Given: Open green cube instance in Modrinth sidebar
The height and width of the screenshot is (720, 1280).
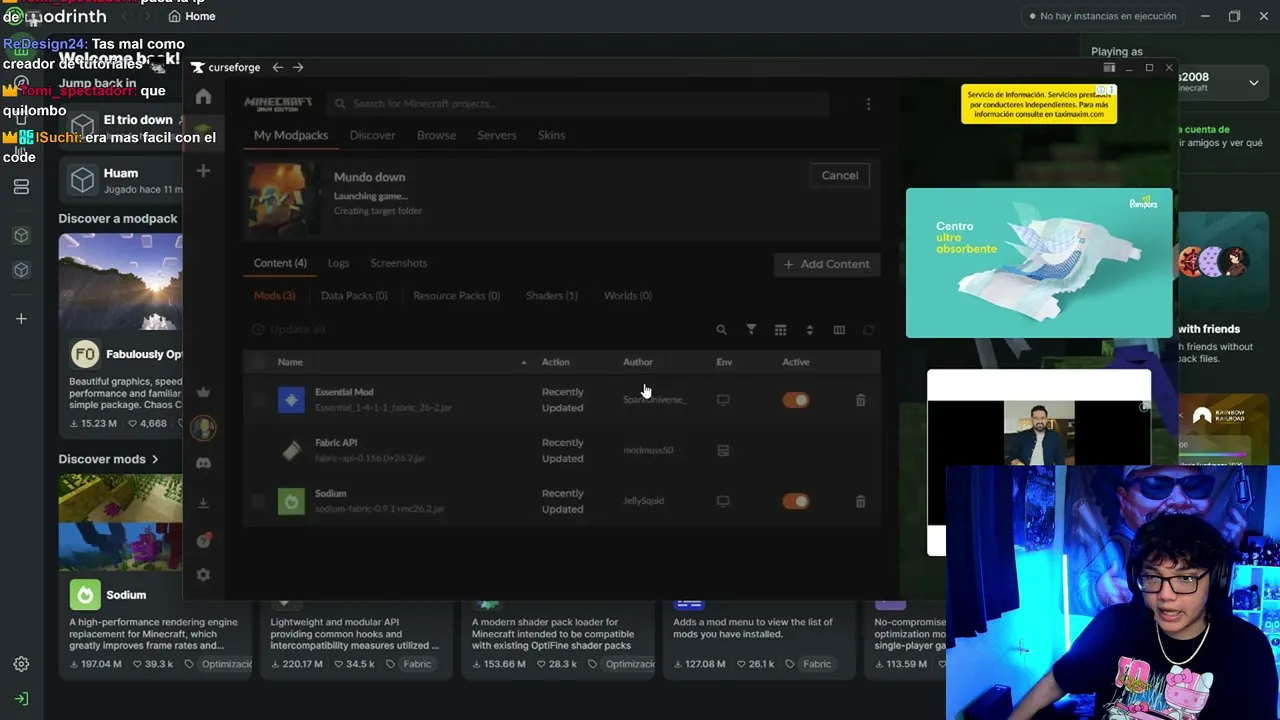Looking at the screenshot, I should [x=21, y=236].
